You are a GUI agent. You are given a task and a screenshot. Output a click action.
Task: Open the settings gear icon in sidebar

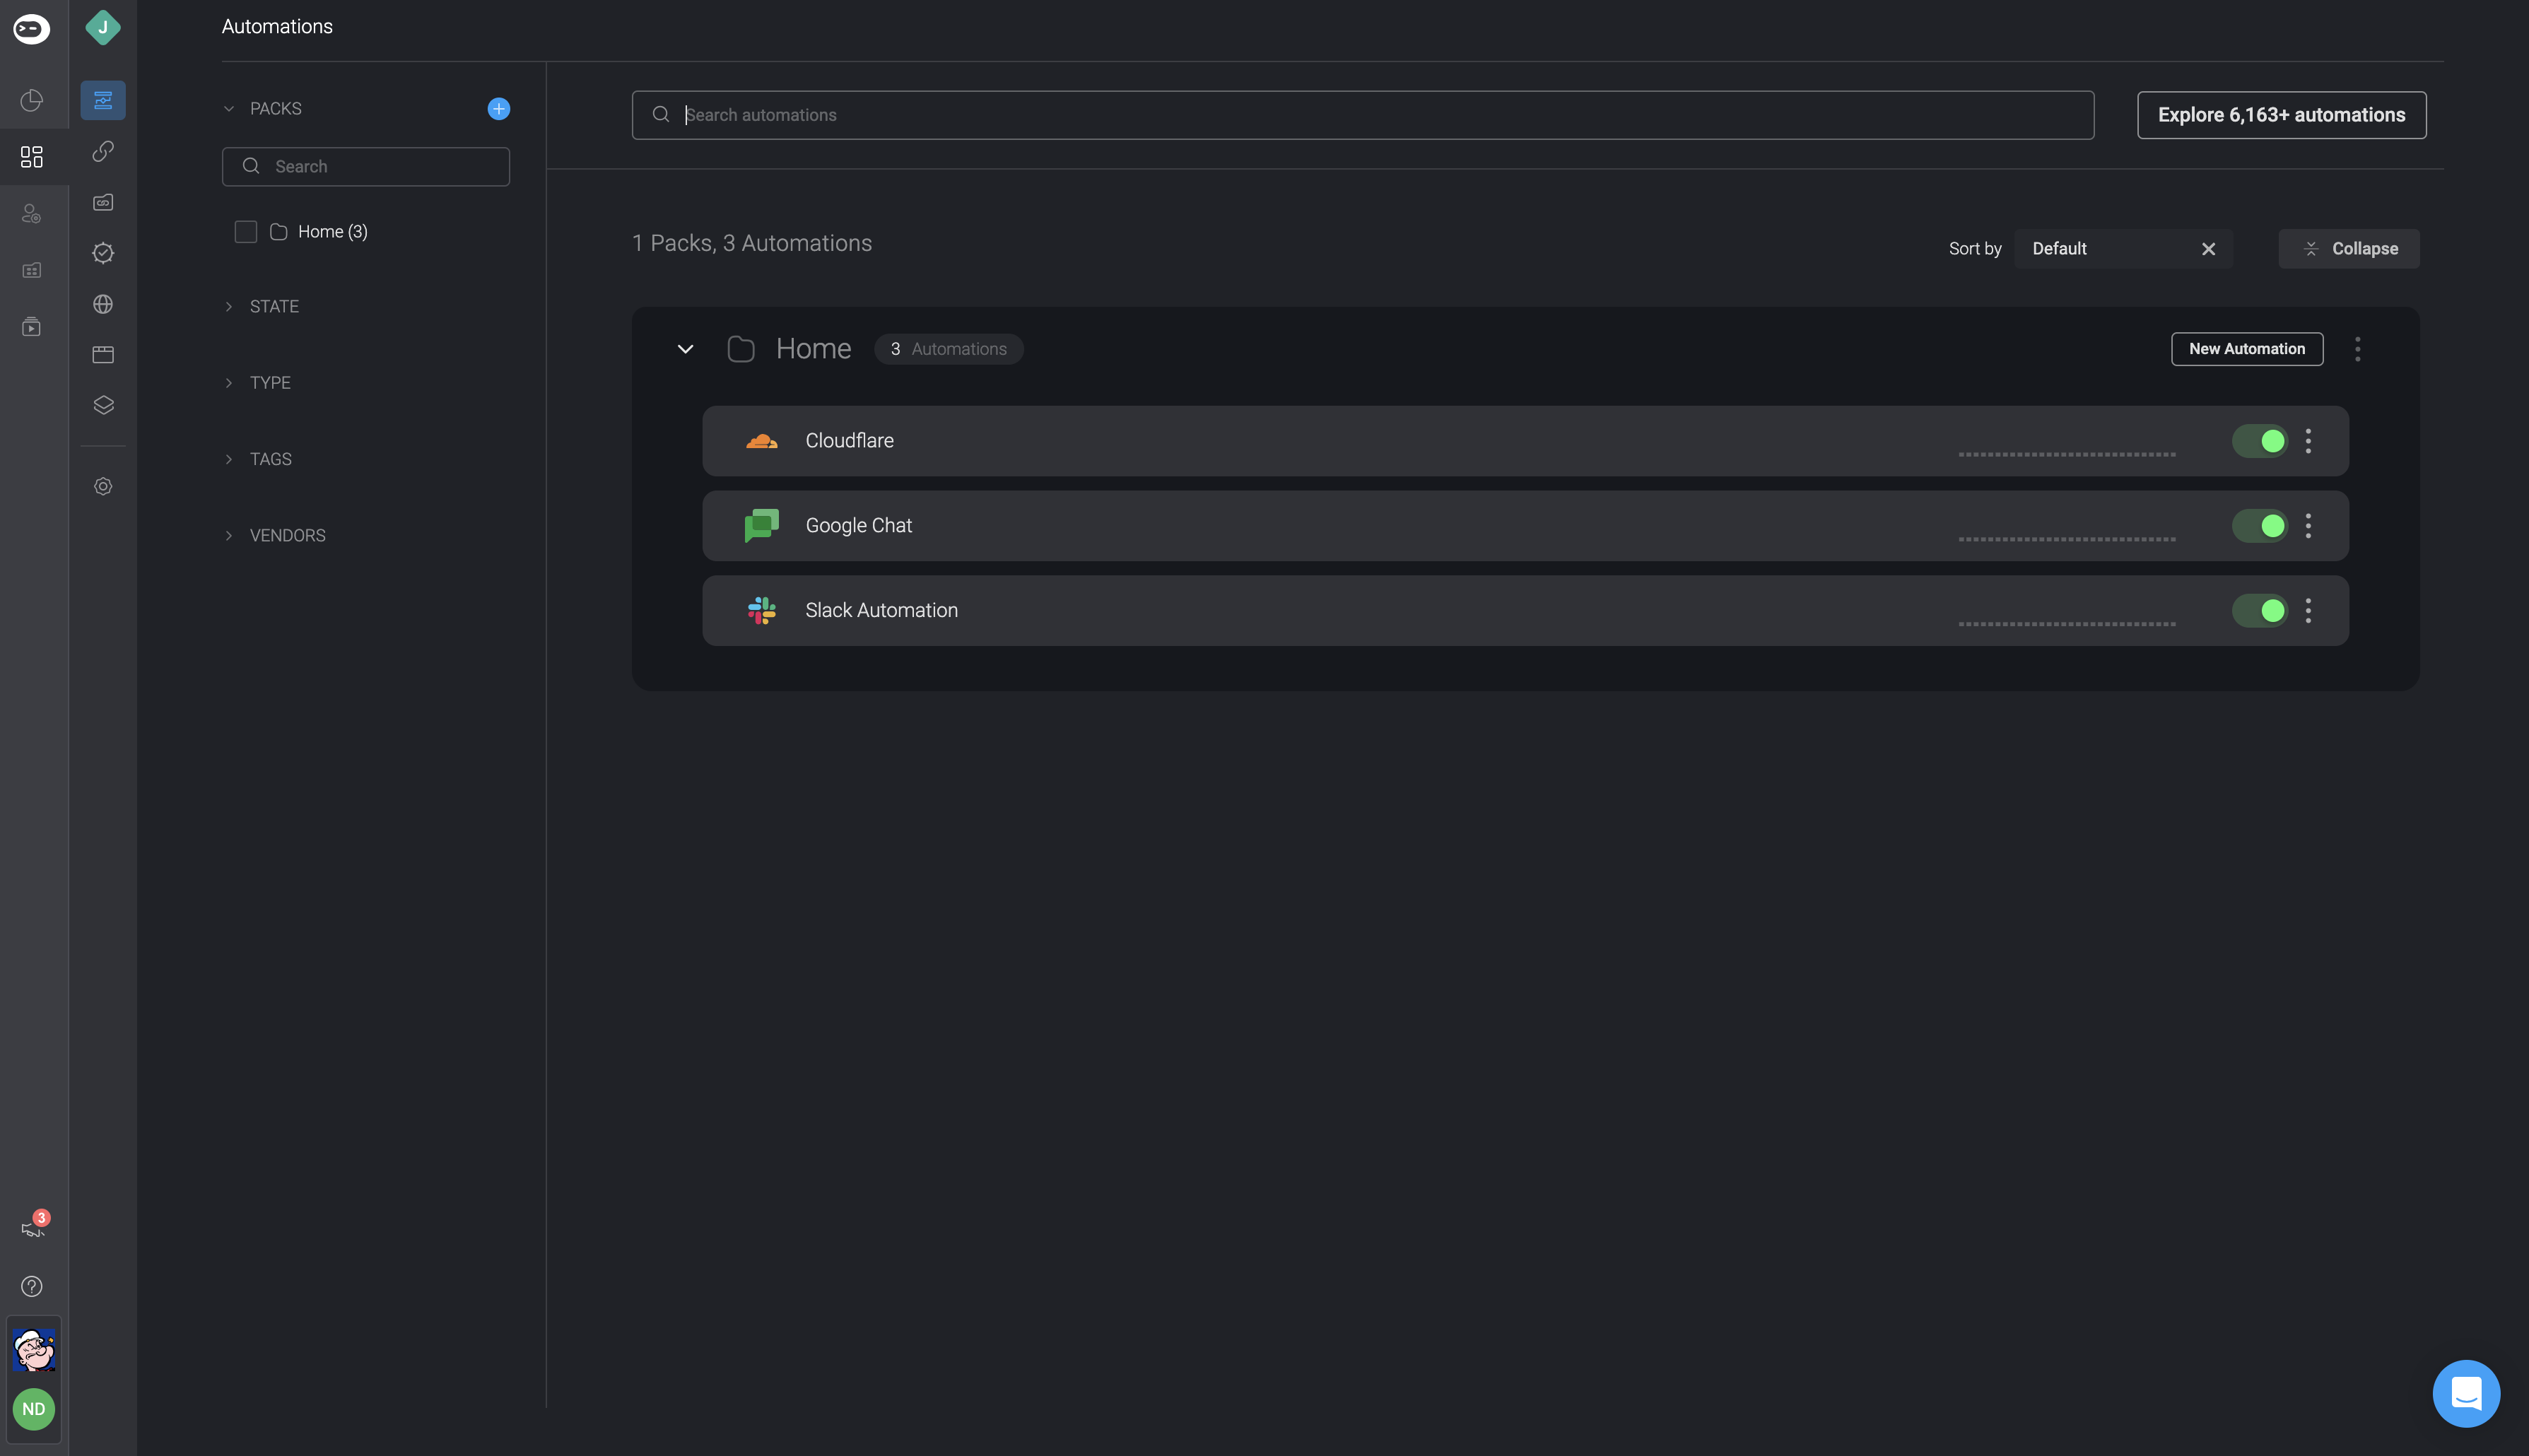[103, 486]
